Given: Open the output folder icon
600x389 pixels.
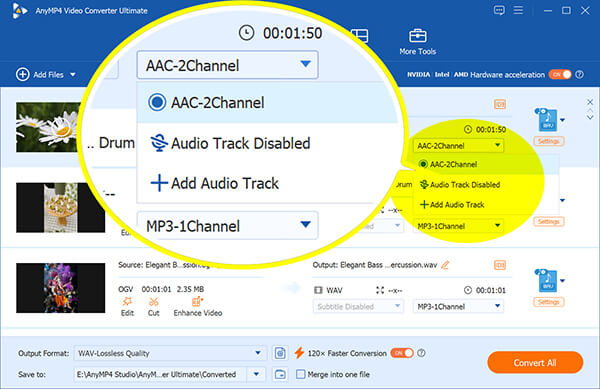Looking at the screenshot, I should pyautogui.click(x=280, y=374).
